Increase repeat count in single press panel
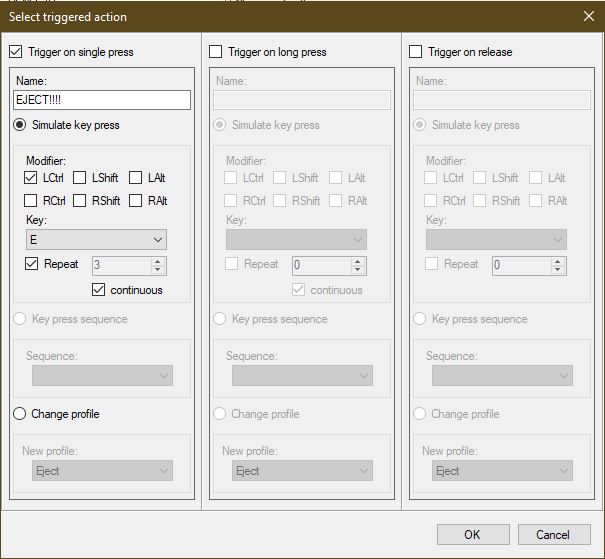The height and width of the screenshot is (559, 605). pos(157,262)
